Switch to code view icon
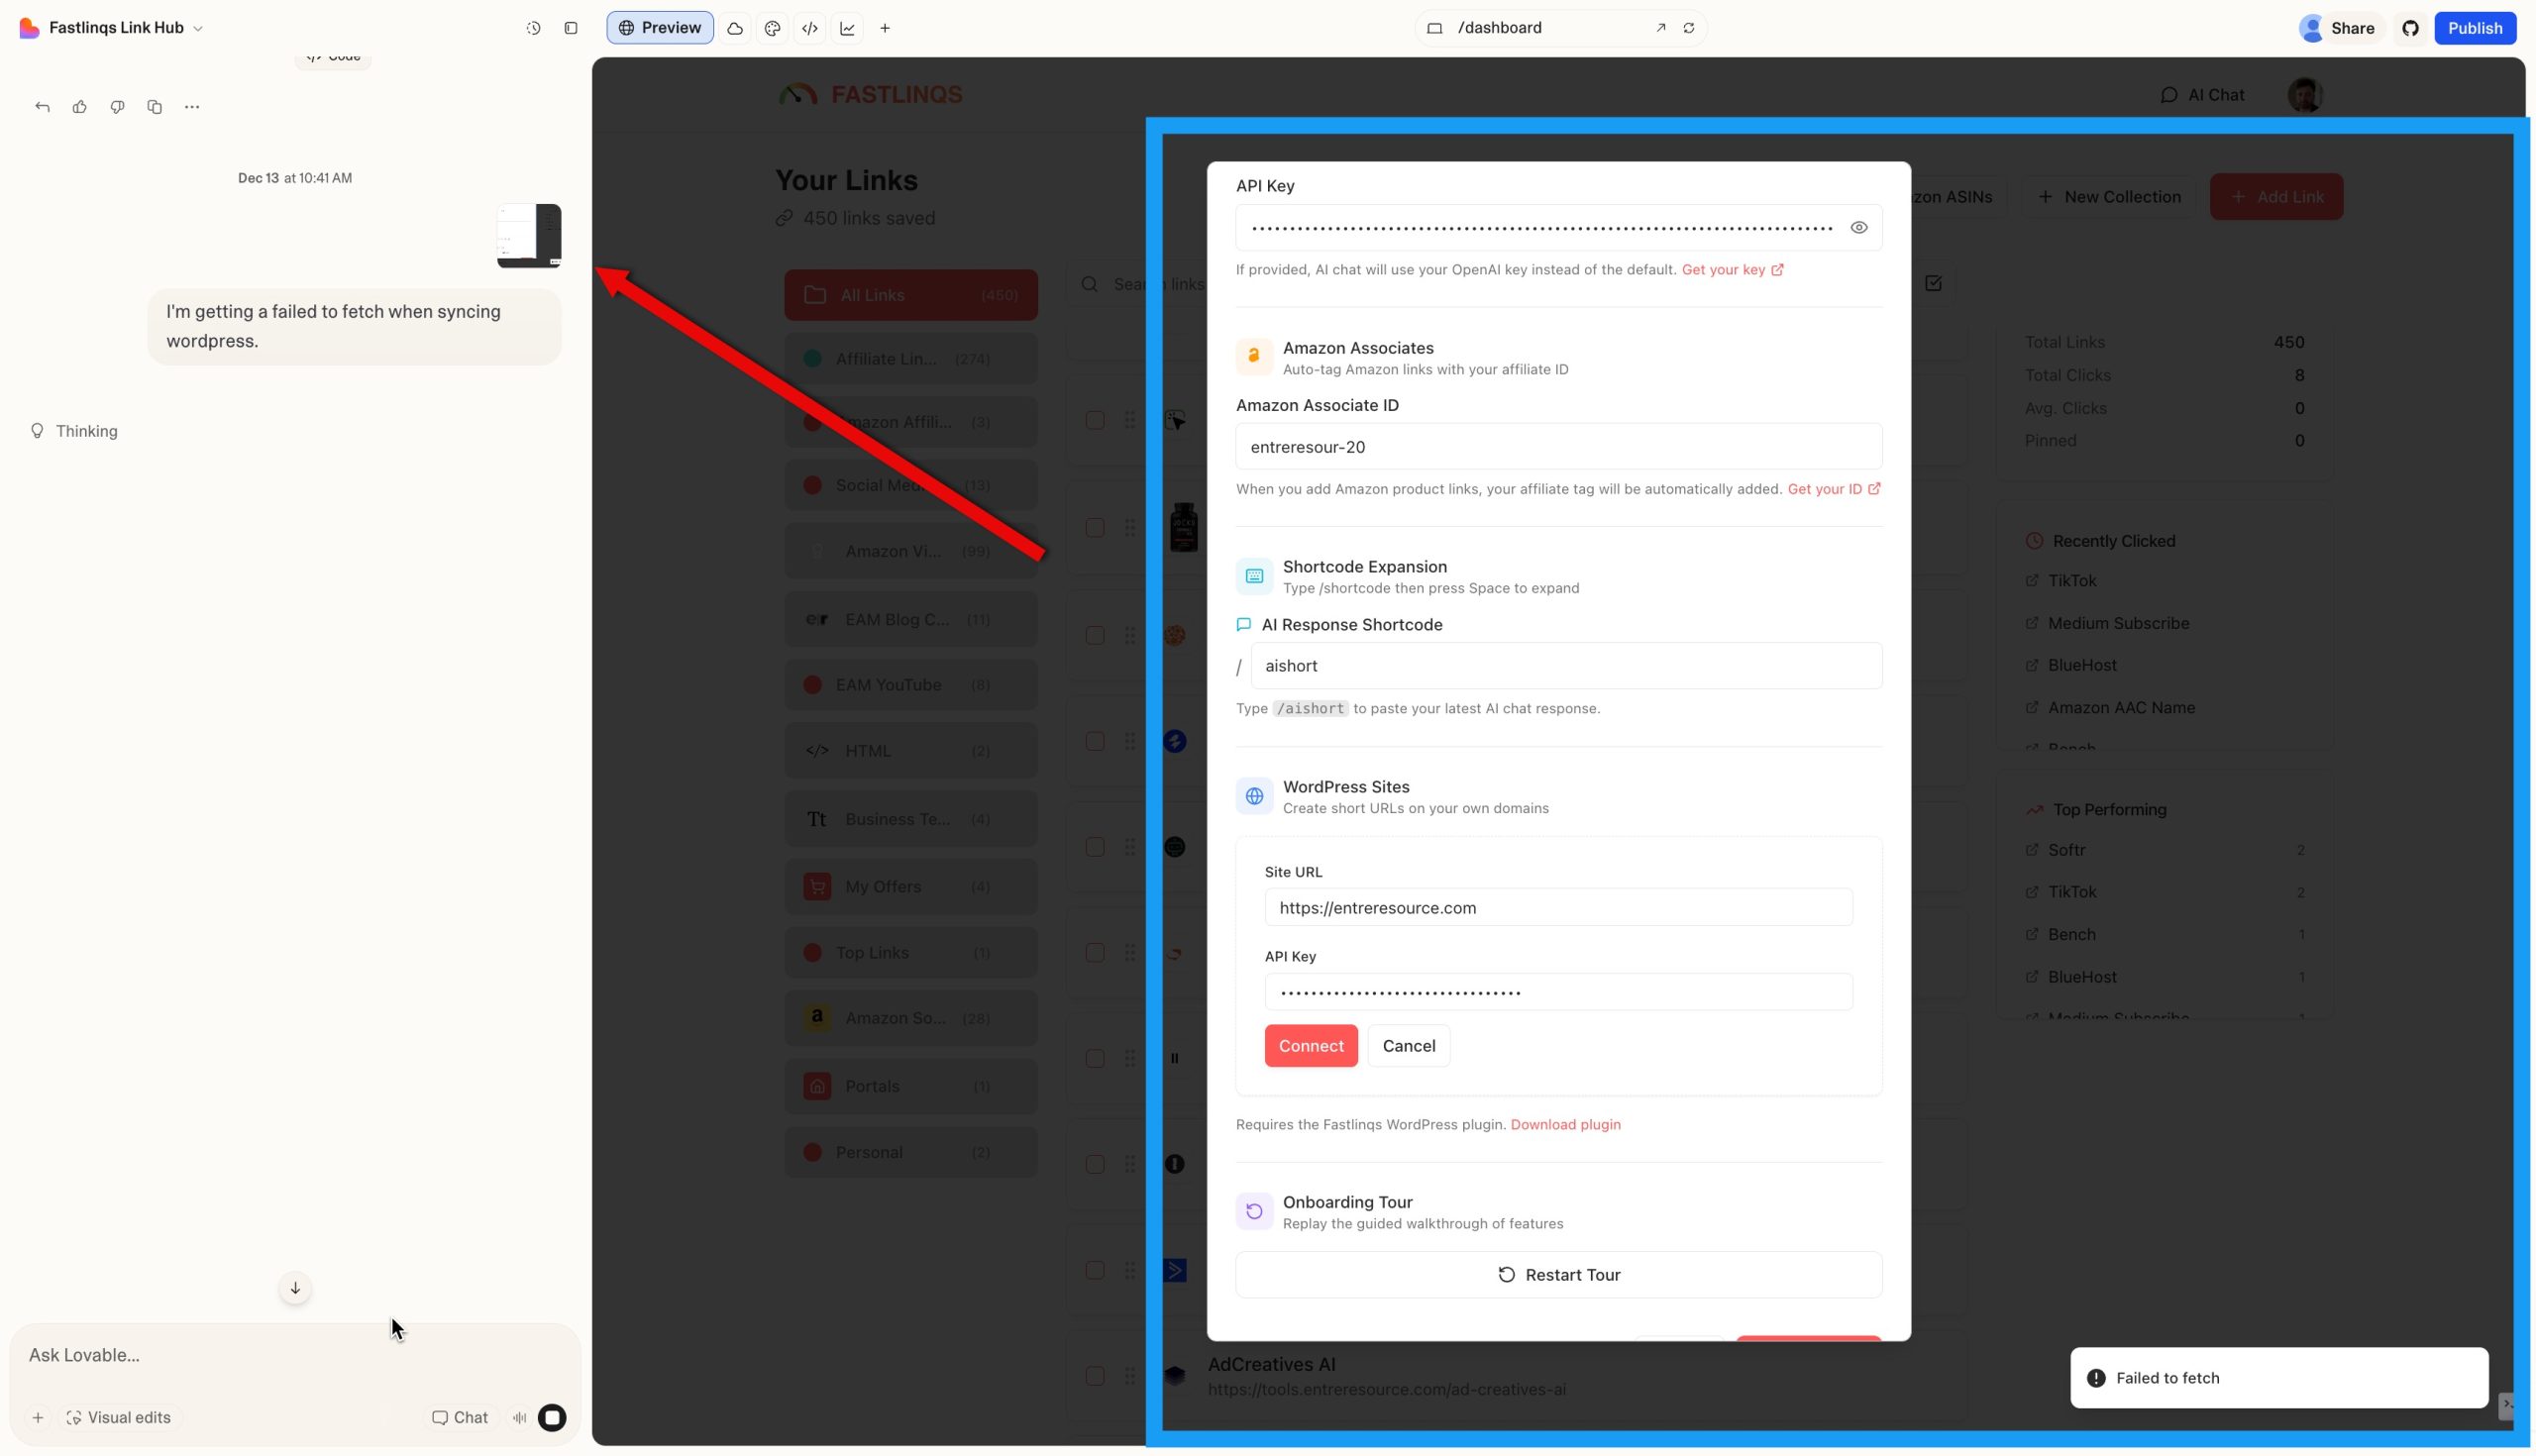This screenshot has height=1456, width=2536. click(810, 28)
